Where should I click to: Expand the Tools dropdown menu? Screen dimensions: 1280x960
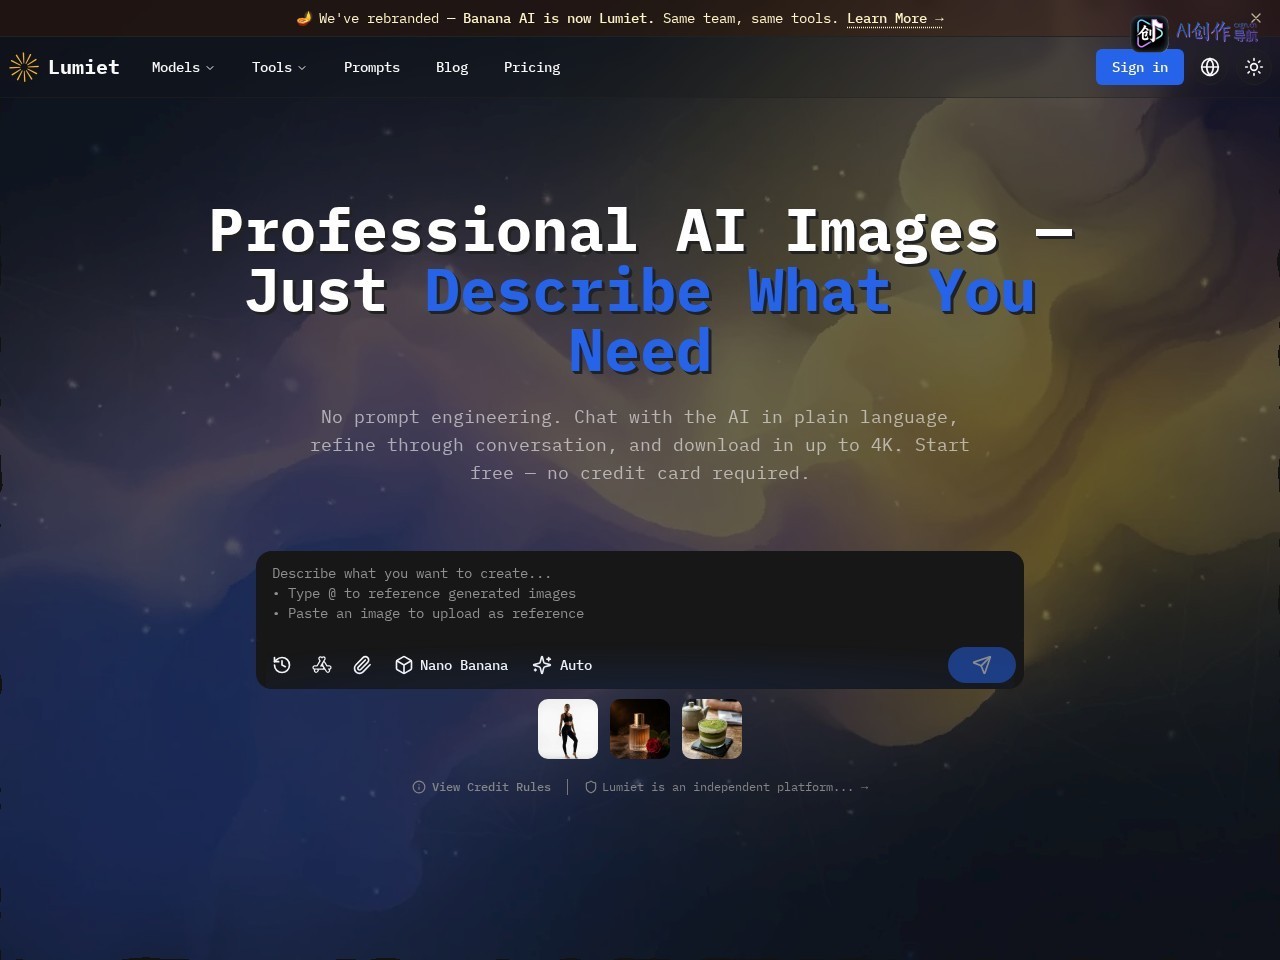tap(279, 67)
